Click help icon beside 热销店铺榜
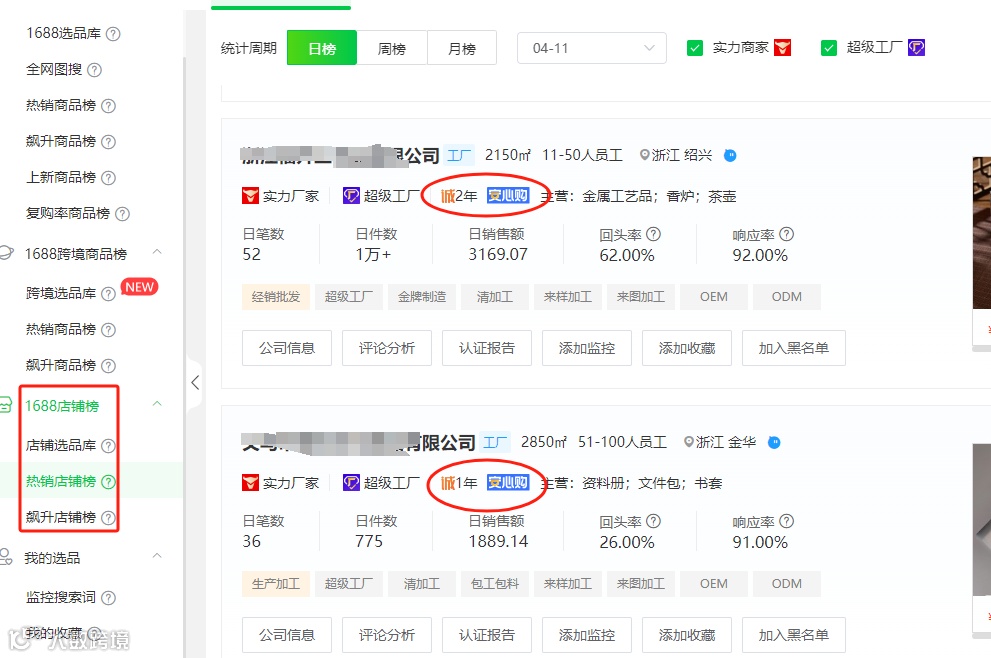 pos(108,482)
